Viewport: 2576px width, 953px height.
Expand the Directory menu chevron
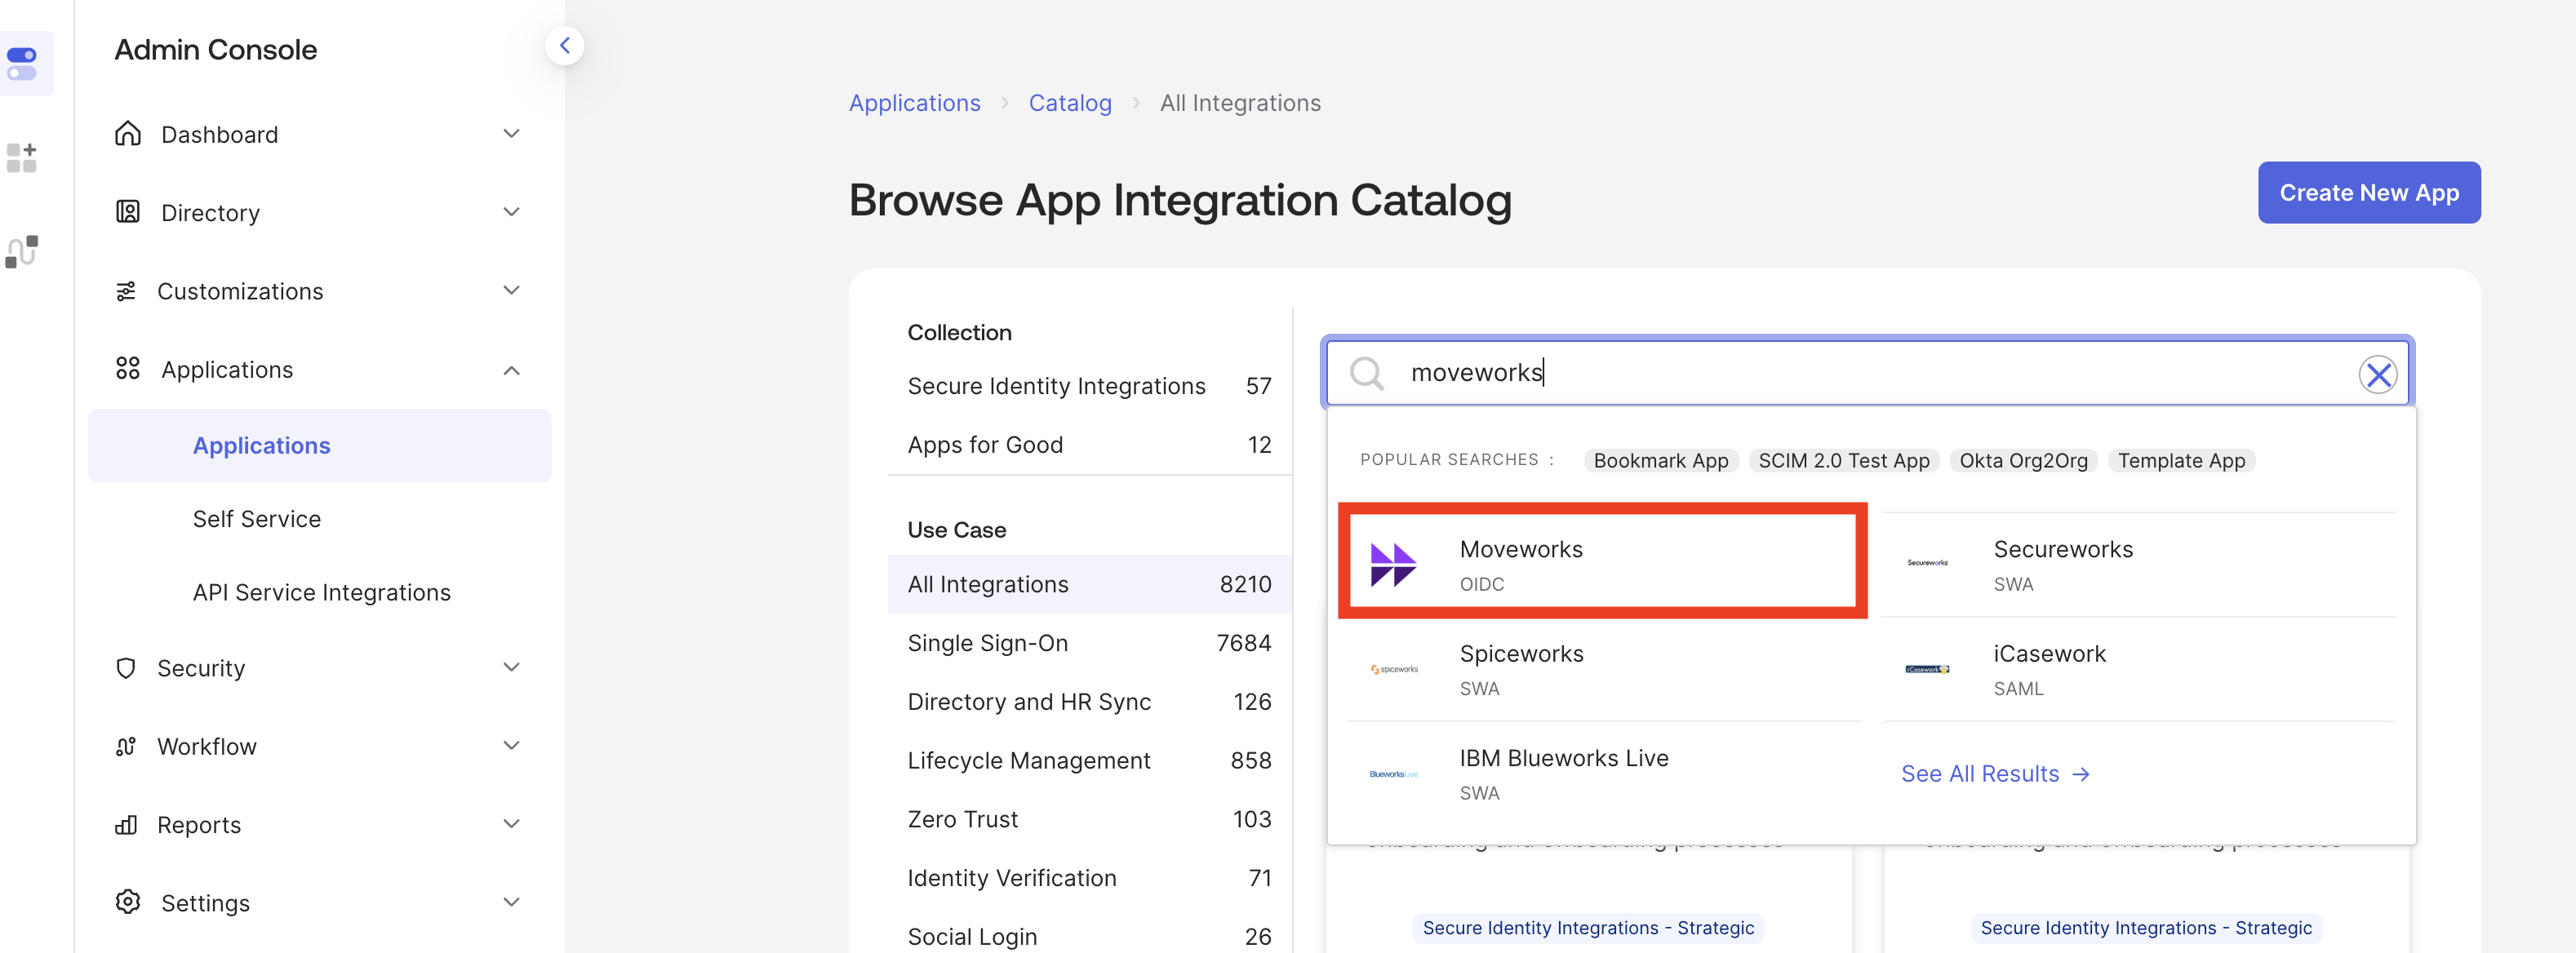(511, 212)
